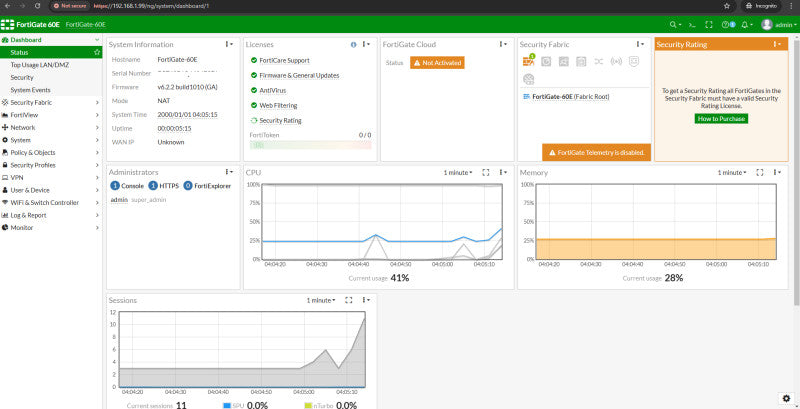Screen dimensions: 800x409
Task: Open CPU widget time range dropdown
Action: (458, 173)
